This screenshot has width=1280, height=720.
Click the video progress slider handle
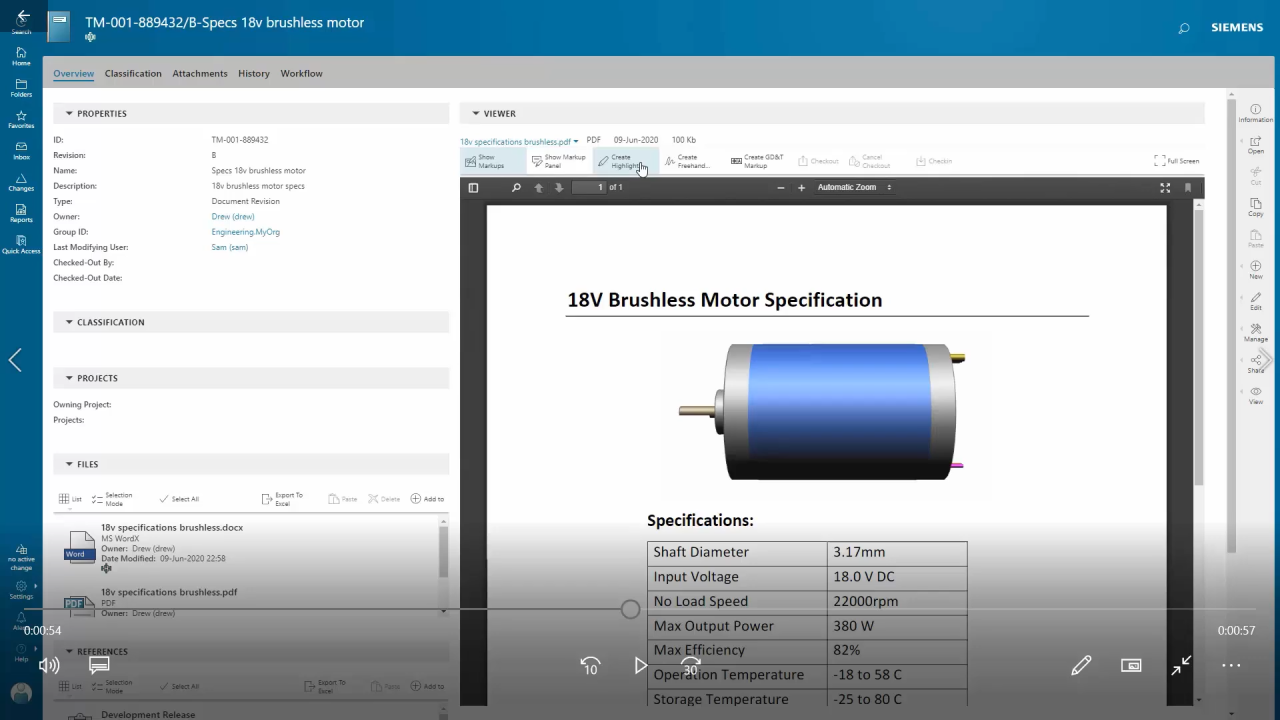click(630, 609)
